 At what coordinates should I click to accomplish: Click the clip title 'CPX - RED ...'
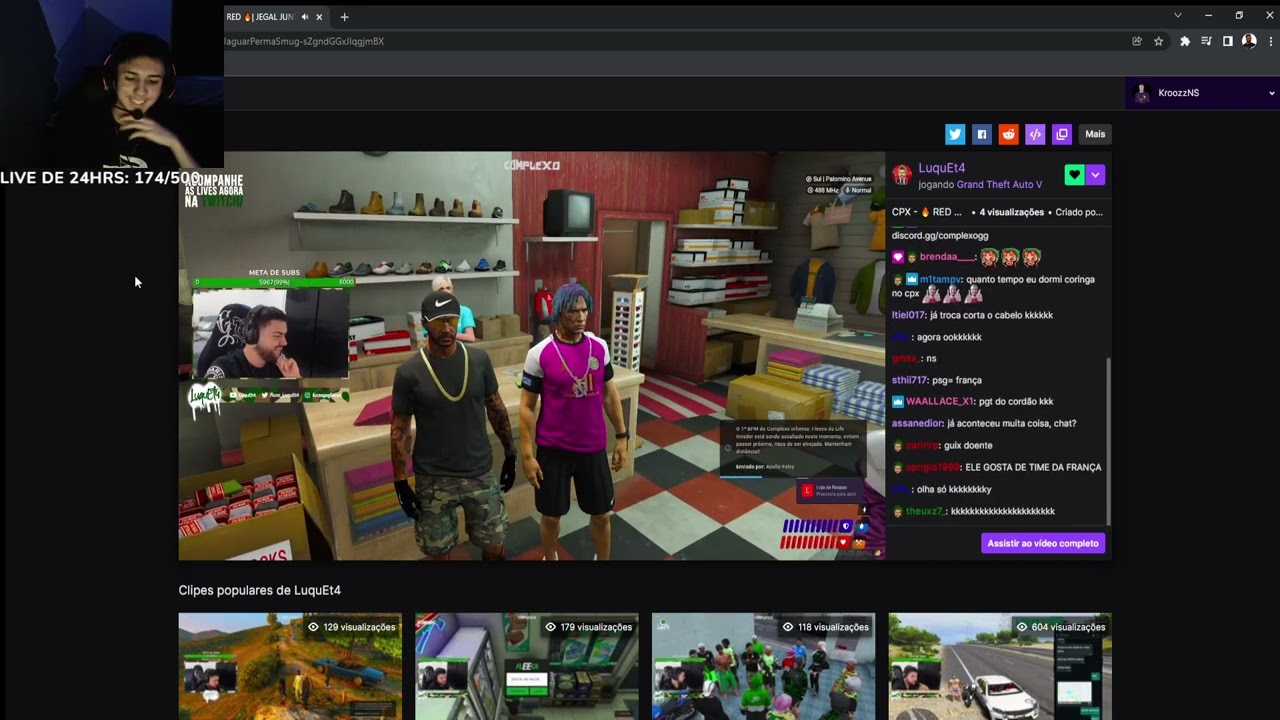927,213
